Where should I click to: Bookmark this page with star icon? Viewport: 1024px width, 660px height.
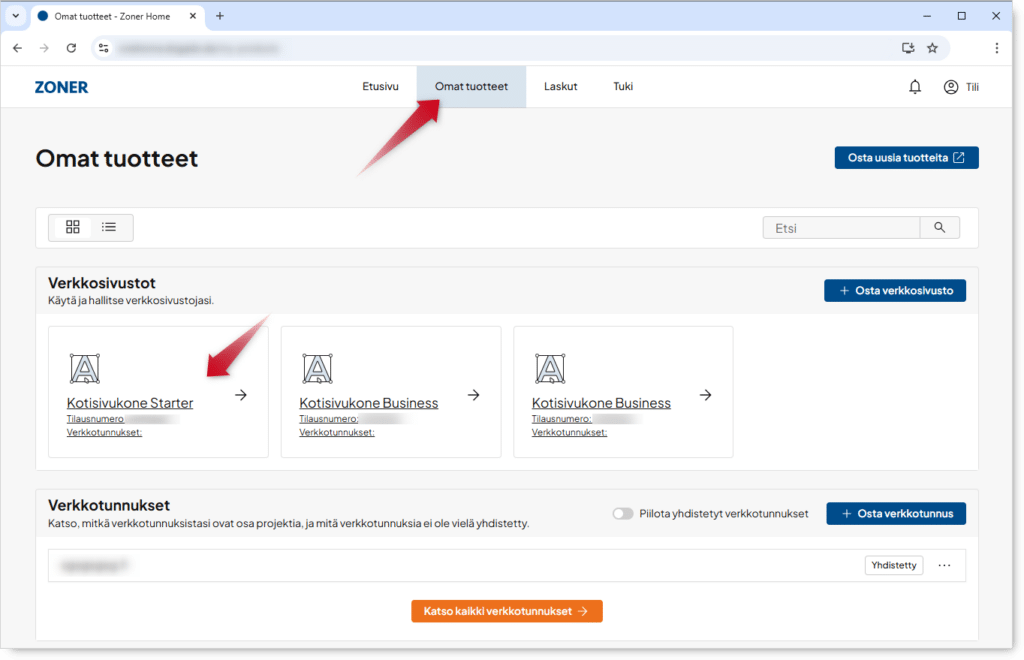click(x=932, y=47)
